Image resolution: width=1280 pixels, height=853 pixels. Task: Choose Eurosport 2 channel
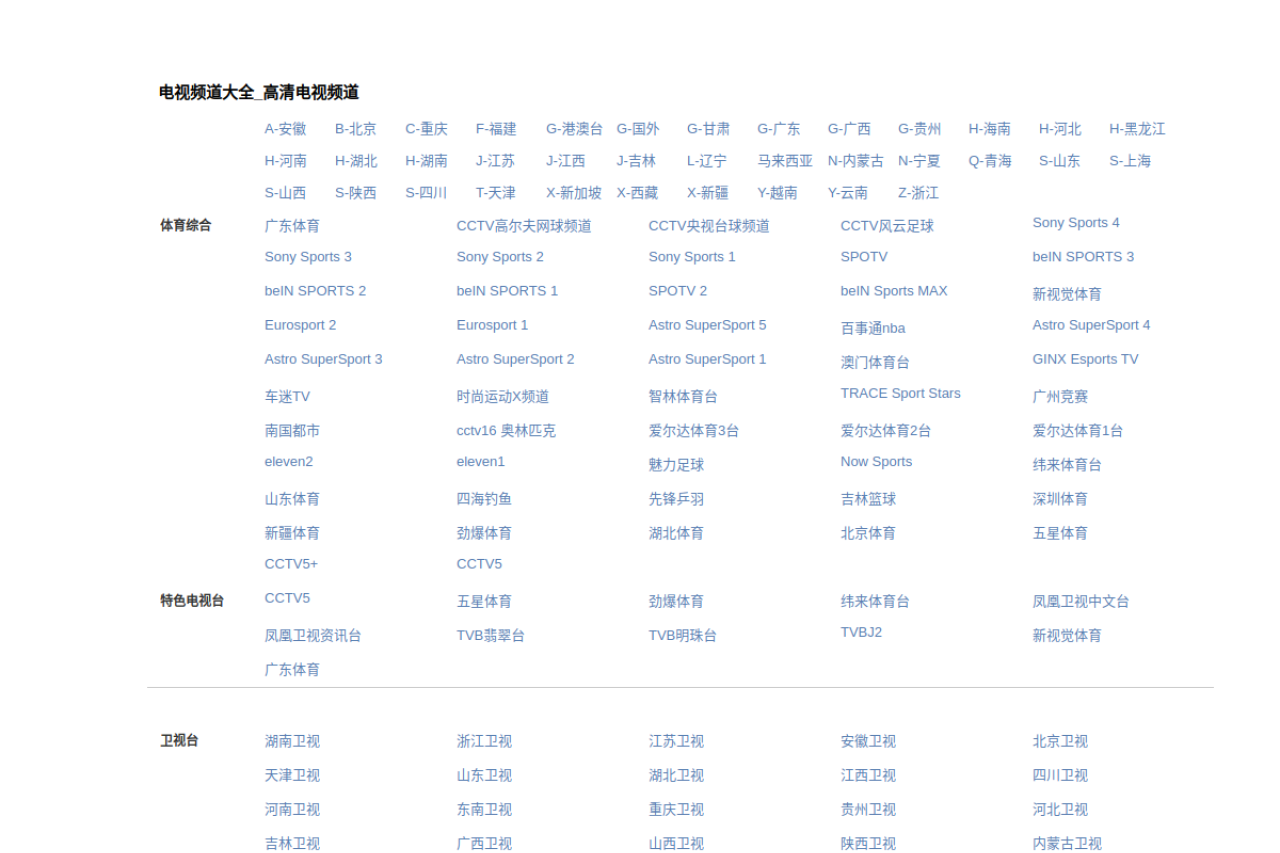[x=300, y=325]
